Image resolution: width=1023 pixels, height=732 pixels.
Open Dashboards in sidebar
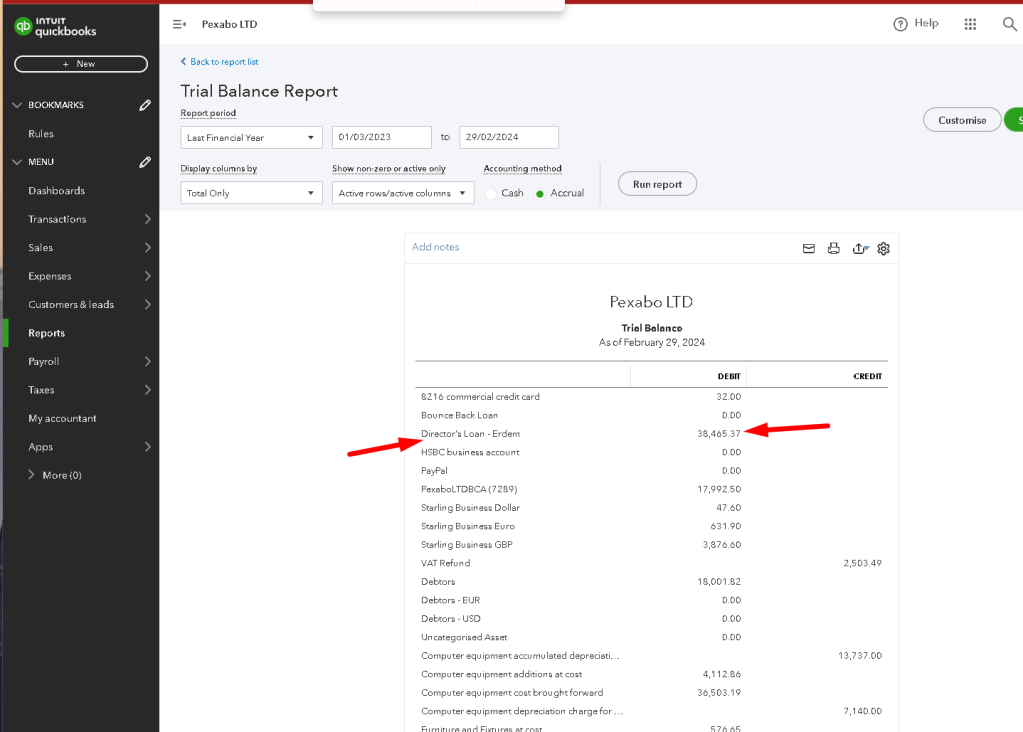click(57, 191)
